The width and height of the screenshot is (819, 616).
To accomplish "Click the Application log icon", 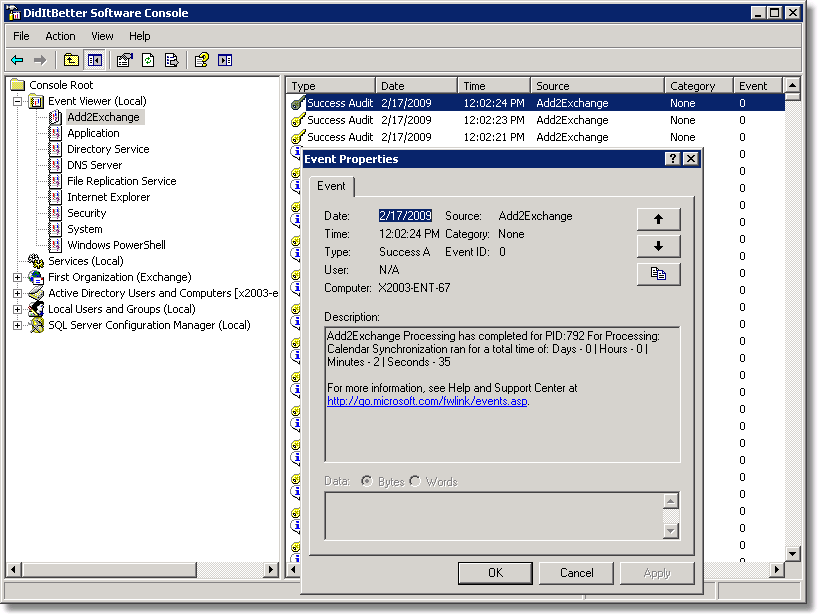I will click(x=55, y=133).
